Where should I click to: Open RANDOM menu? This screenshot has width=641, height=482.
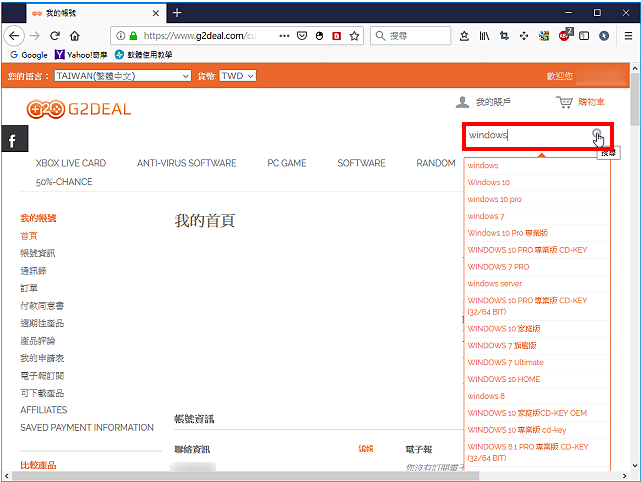pyautogui.click(x=436, y=163)
